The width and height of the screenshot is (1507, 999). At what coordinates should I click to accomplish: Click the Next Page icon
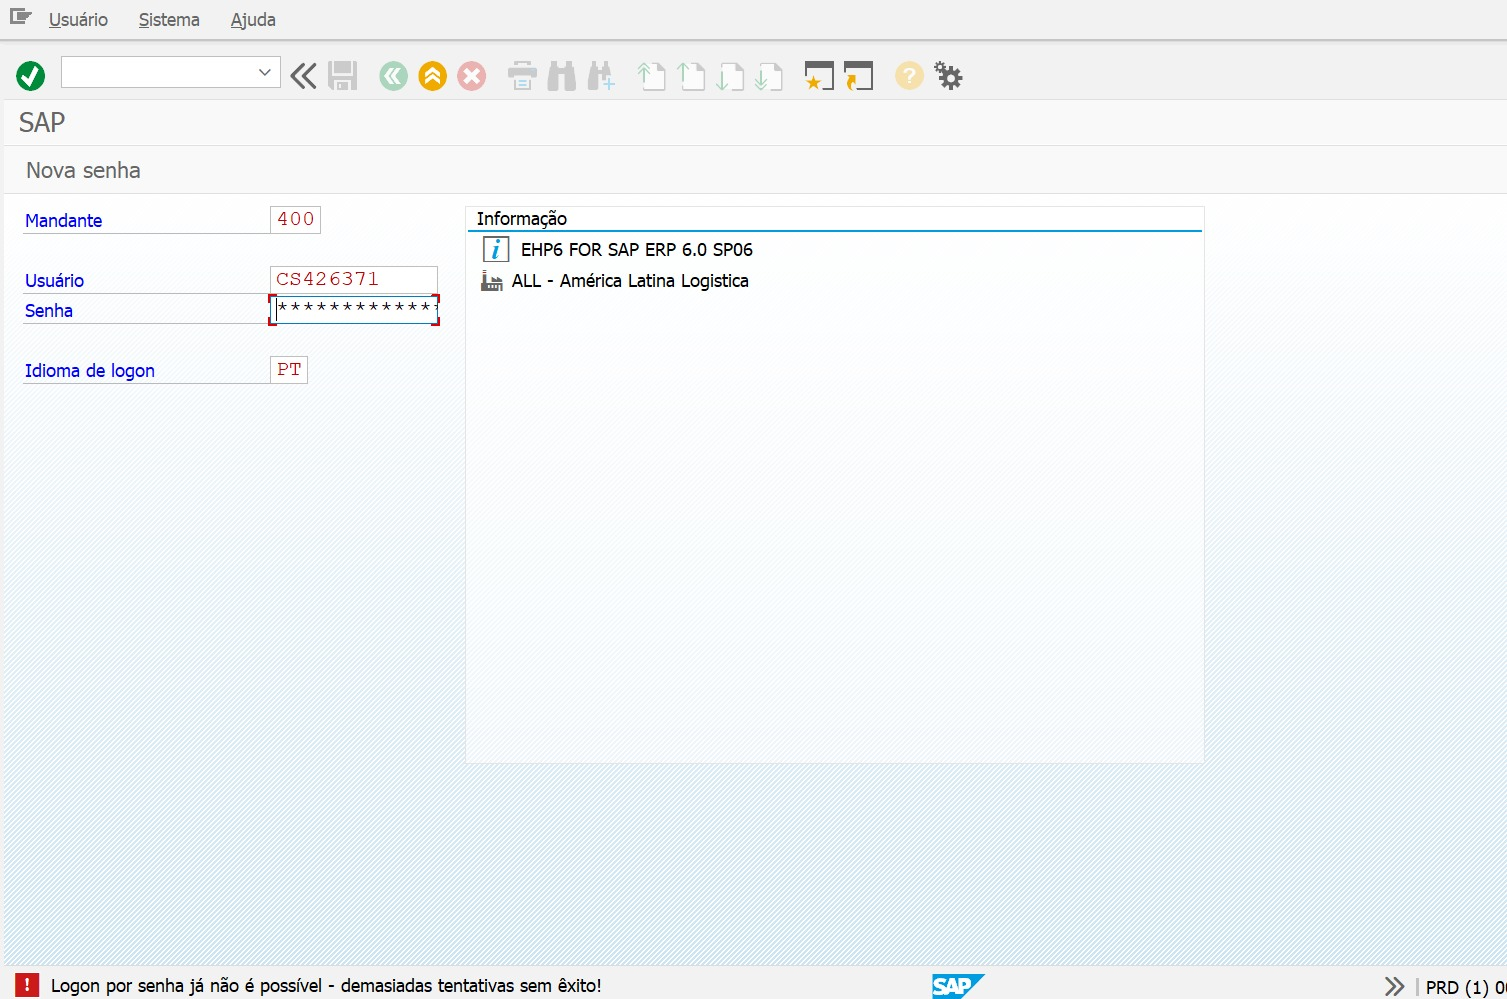point(730,76)
